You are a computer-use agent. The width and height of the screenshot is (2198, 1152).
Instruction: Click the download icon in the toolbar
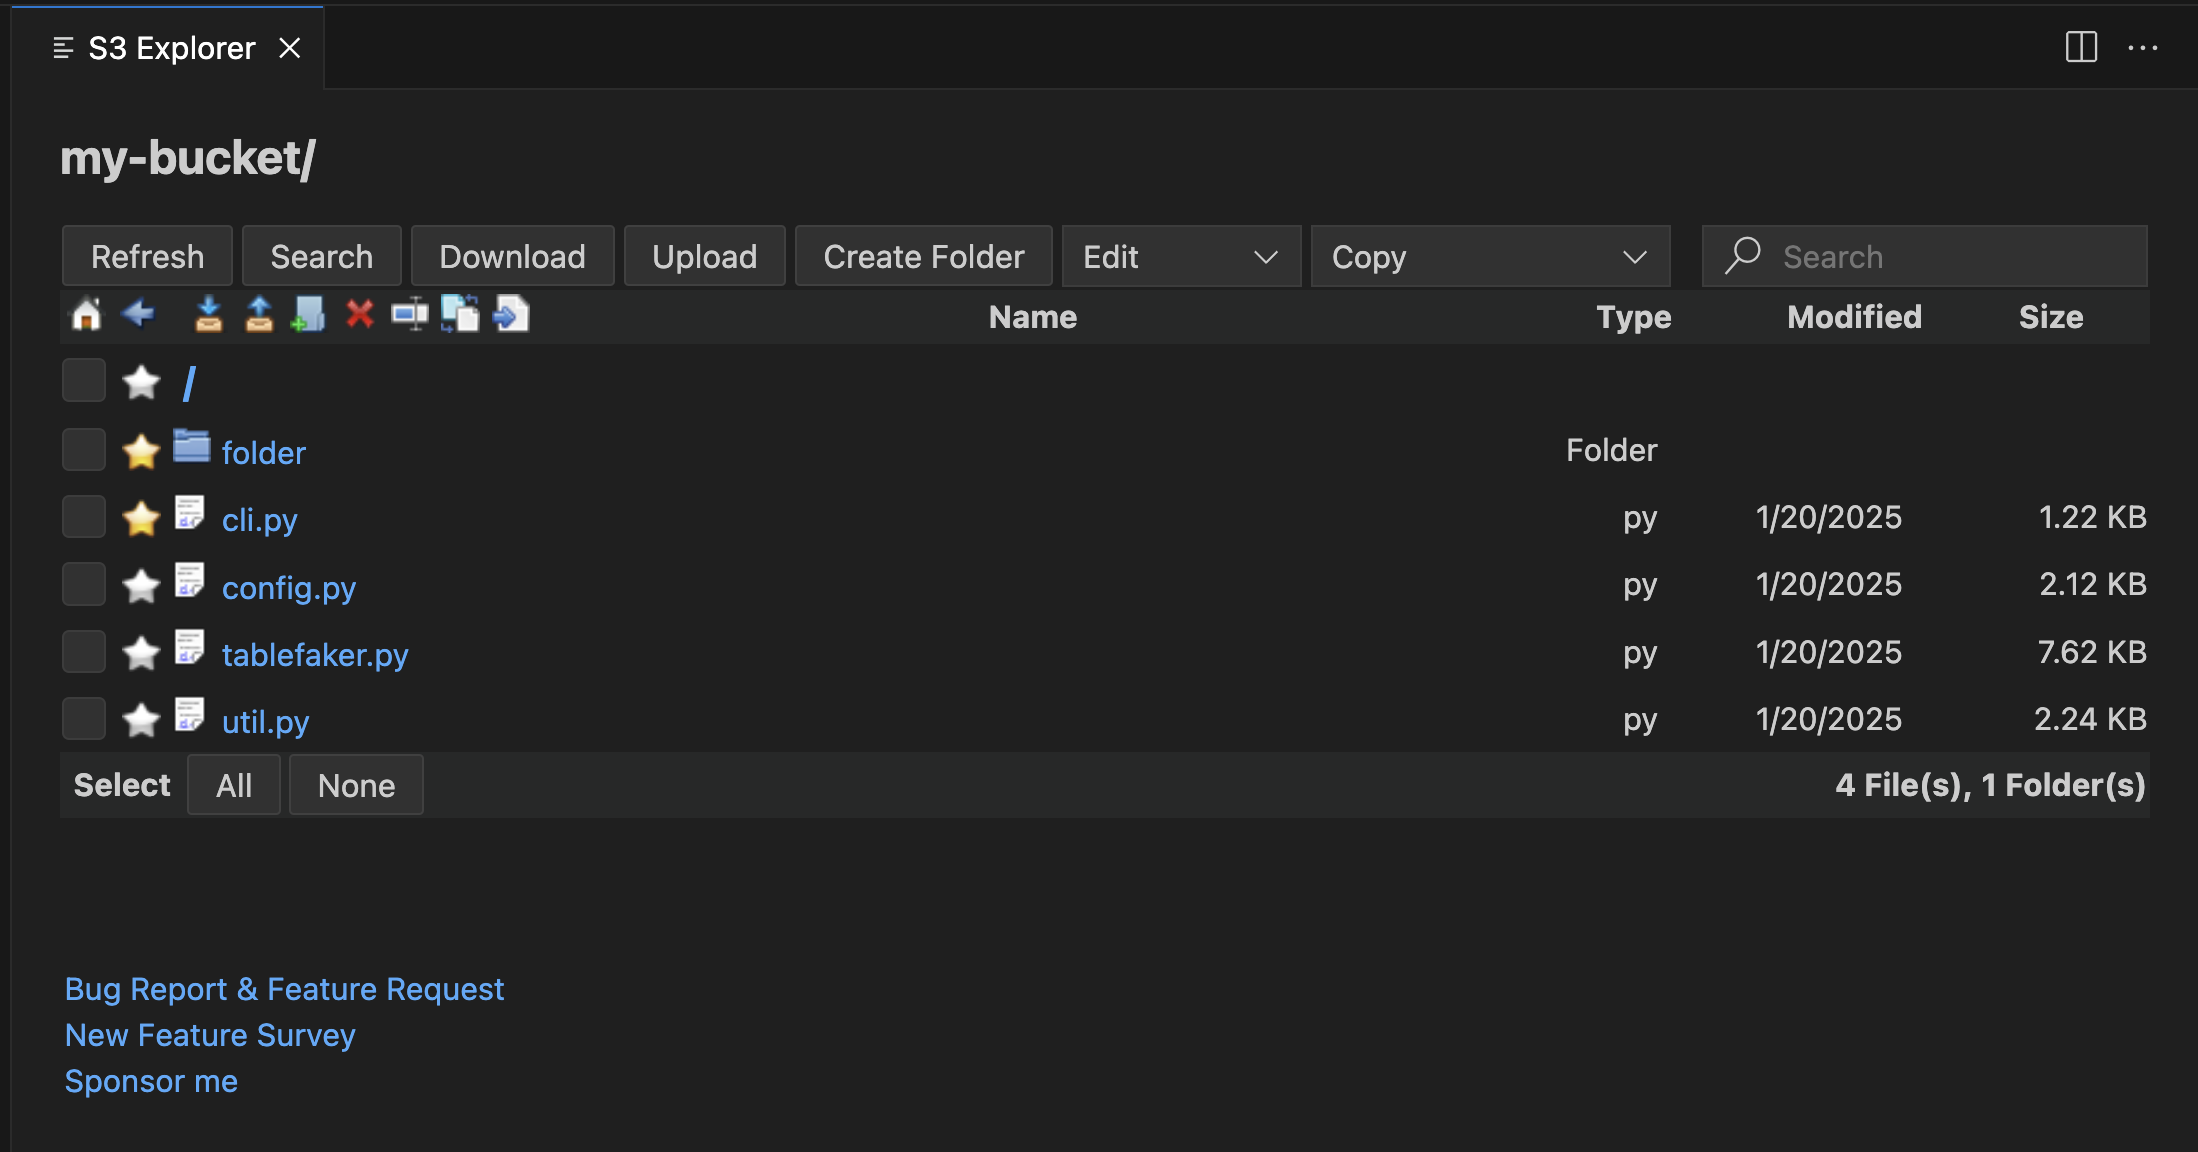tap(208, 314)
